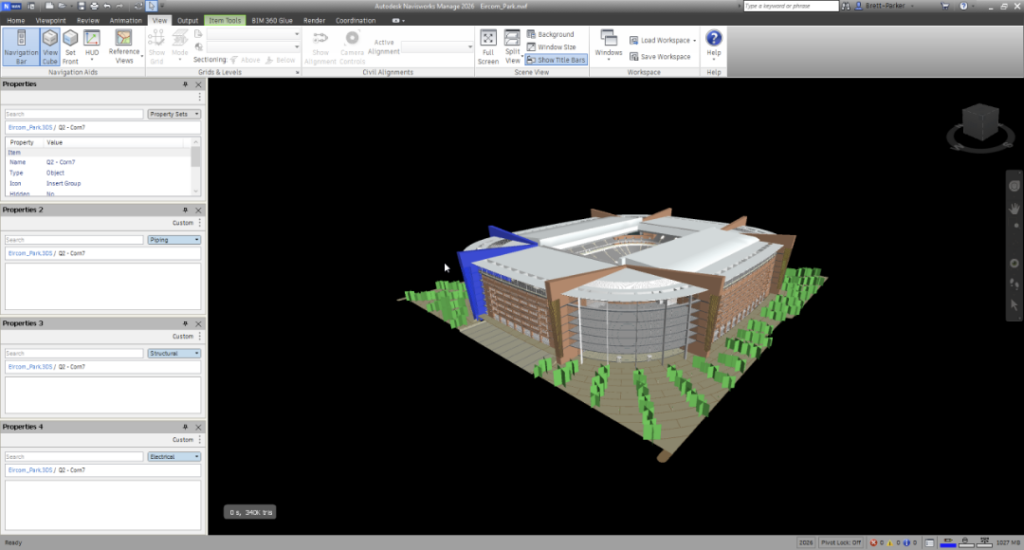Viewport: 1024px width, 550px height.
Task: Pin the Properties 3 panel
Action: [185, 324]
